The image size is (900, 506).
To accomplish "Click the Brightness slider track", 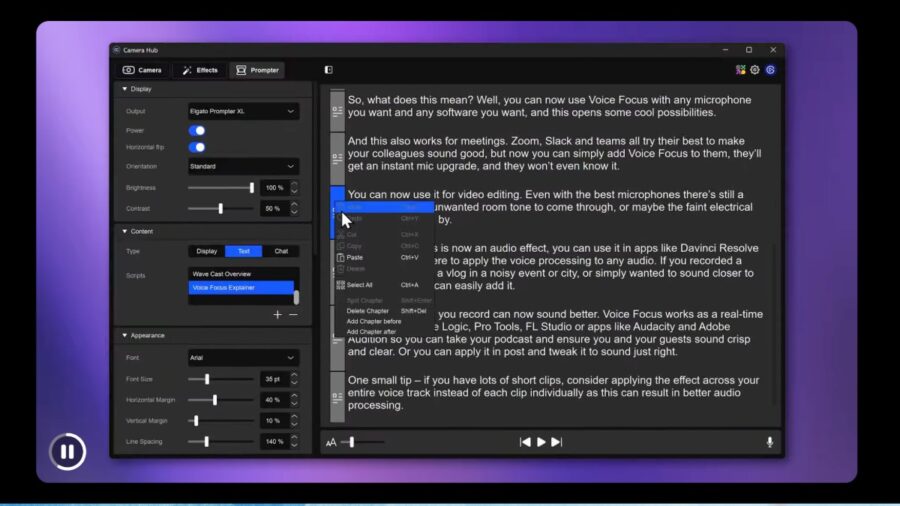I will pyautogui.click(x=220, y=187).
